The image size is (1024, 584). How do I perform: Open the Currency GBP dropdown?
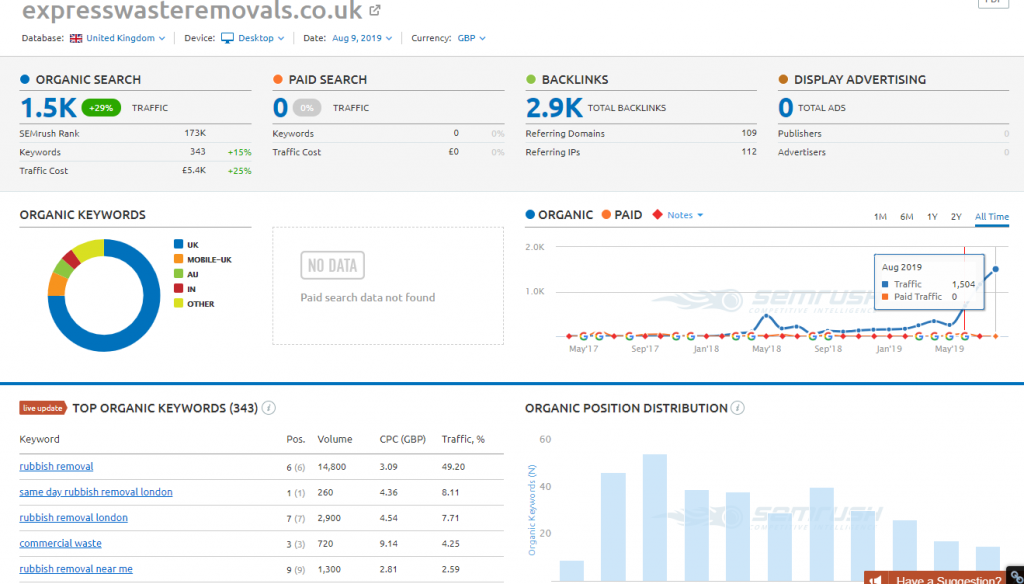(x=472, y=38)
